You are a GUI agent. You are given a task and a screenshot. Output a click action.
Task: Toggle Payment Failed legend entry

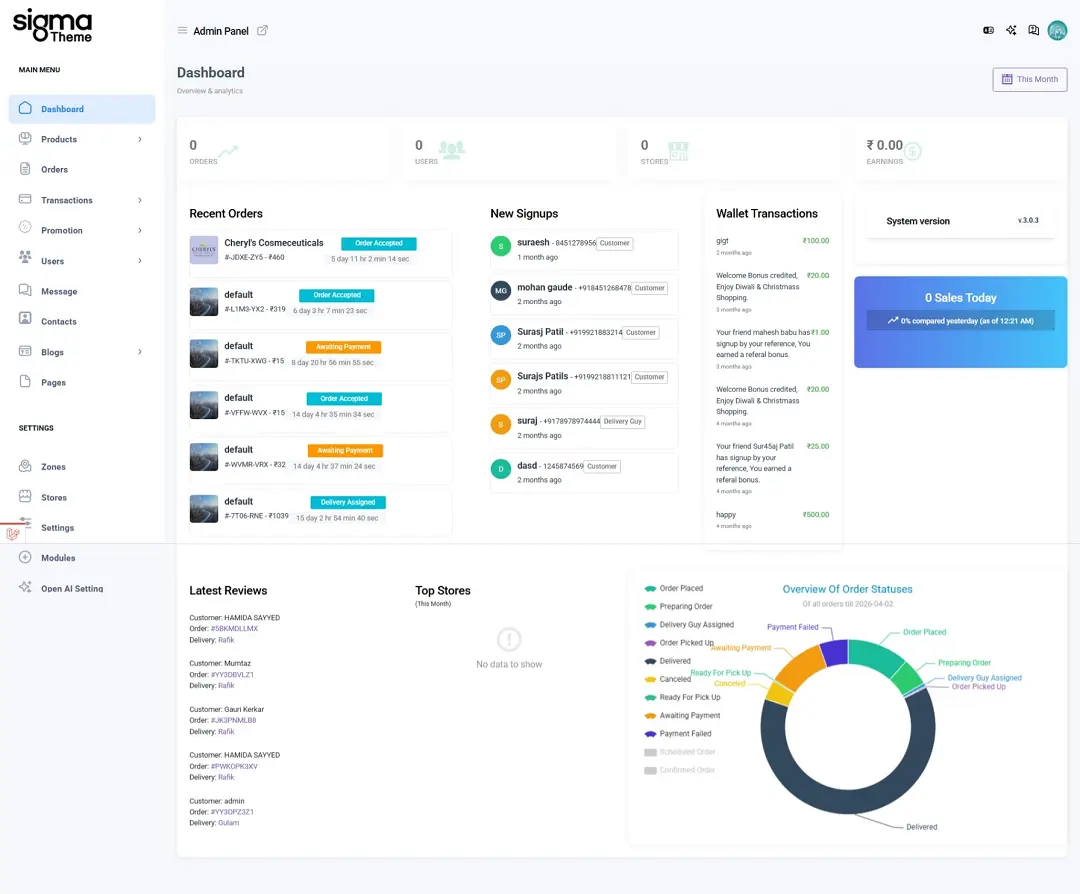coord(678,734)
